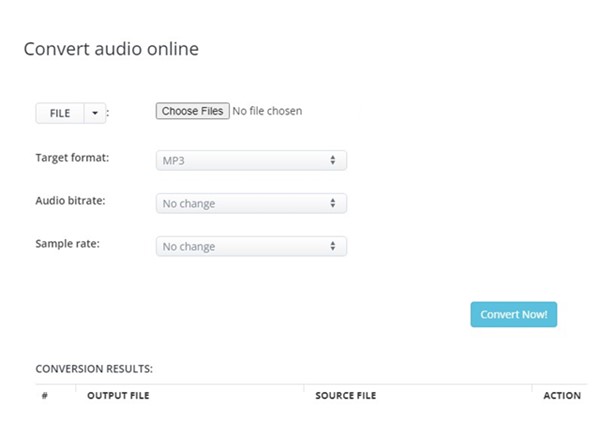Expand the Audio bitrate dropdown

pos(251,203)
